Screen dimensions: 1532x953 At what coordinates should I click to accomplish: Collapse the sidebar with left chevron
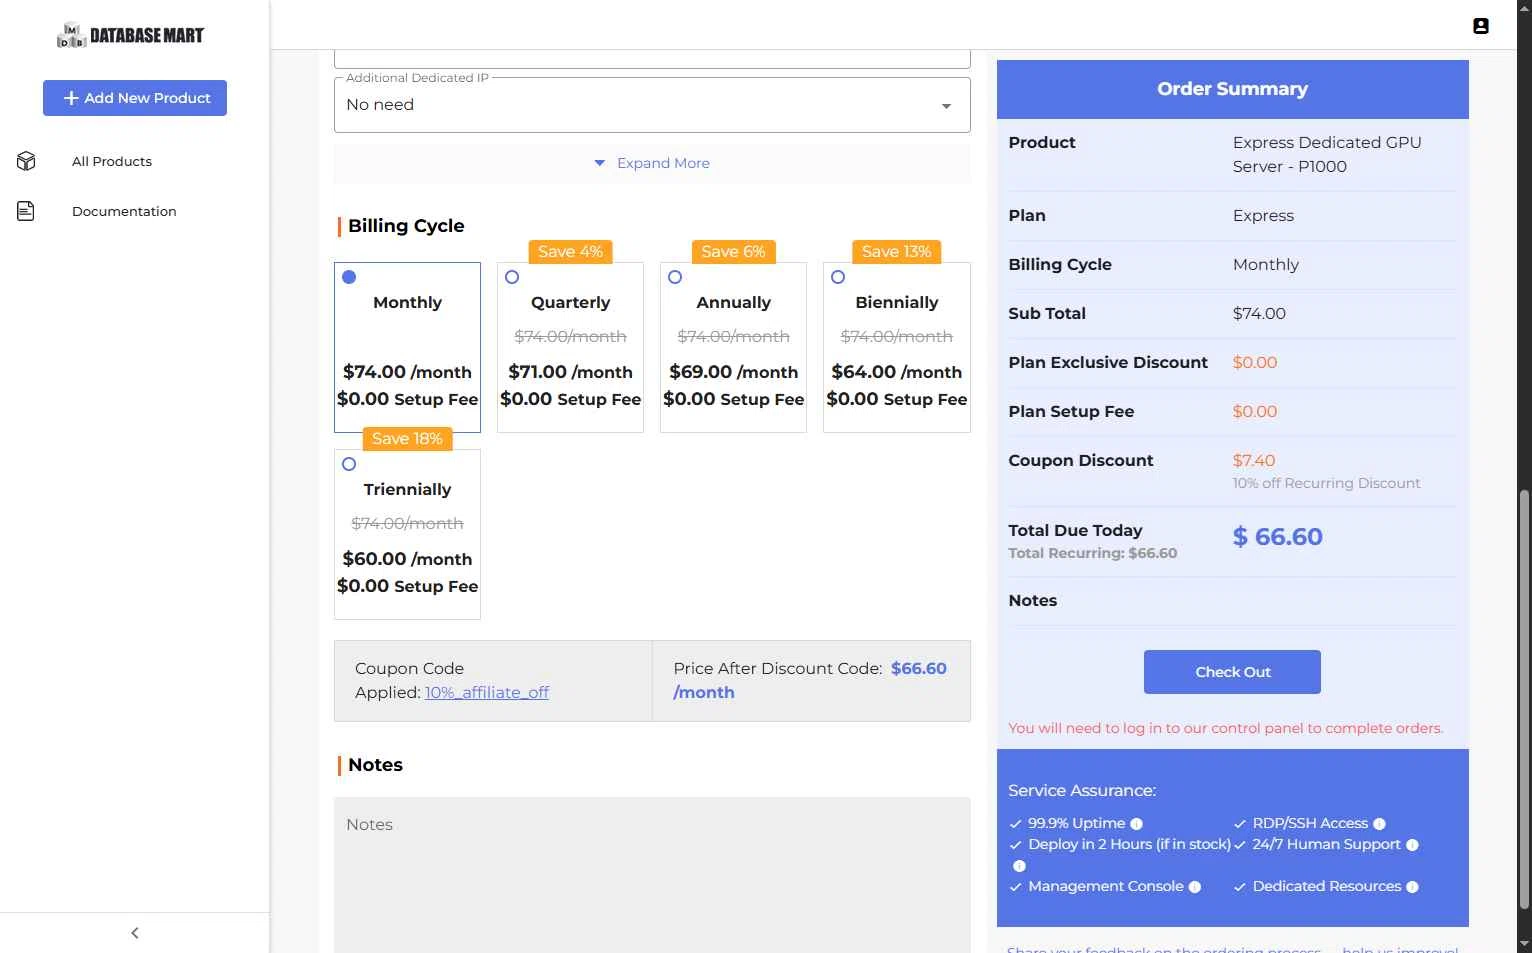point(135,933)
